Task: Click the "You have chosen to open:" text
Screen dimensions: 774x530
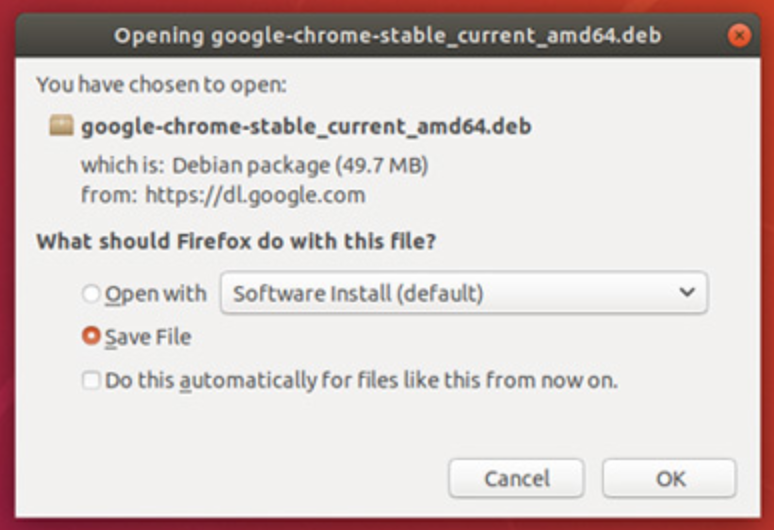Action: tap(161, 84)
